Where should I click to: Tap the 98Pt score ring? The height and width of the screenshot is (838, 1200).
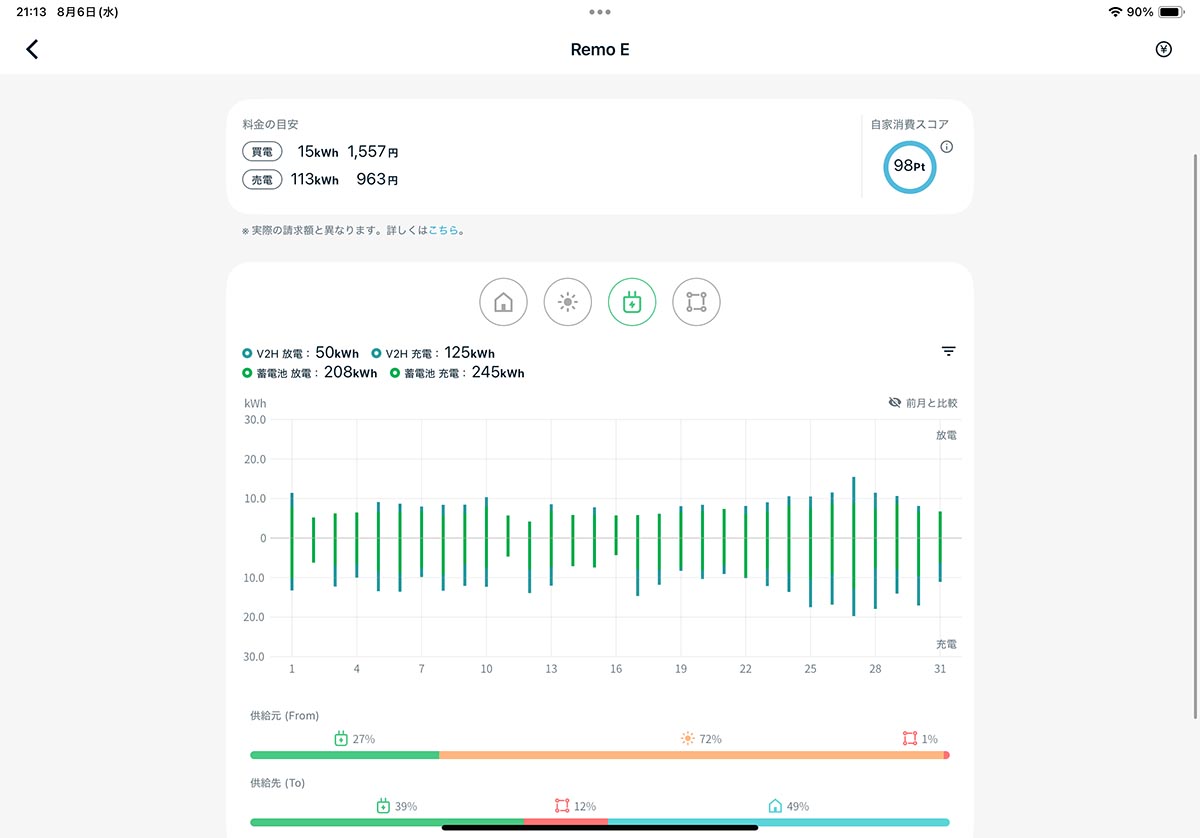[909, 166]
